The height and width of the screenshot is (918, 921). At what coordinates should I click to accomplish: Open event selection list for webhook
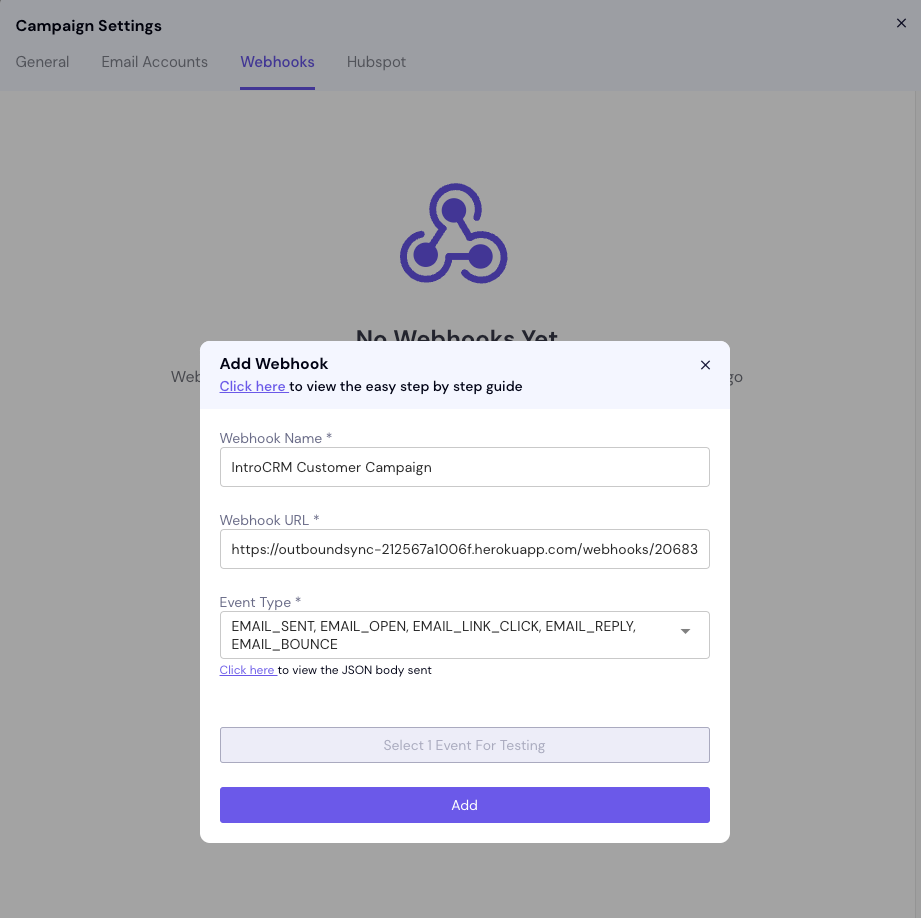click(465, 634)
